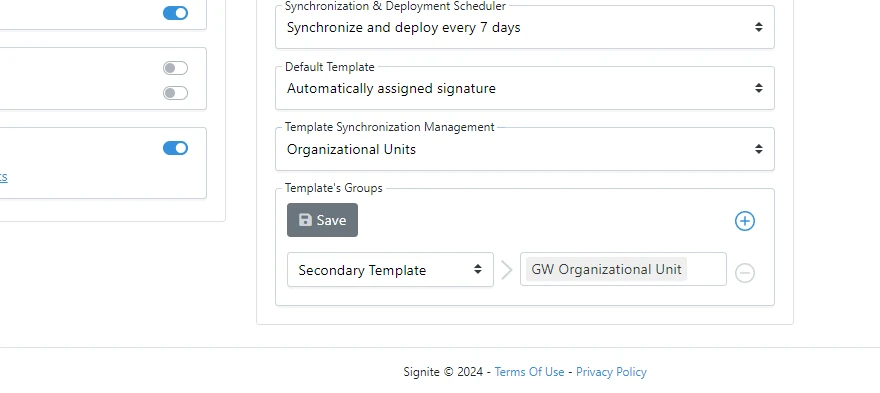This screenshot has height=393, width=880.
Task: Open the Synchronize and deploy every 7 days dropdown
Action: click(525, 27)
